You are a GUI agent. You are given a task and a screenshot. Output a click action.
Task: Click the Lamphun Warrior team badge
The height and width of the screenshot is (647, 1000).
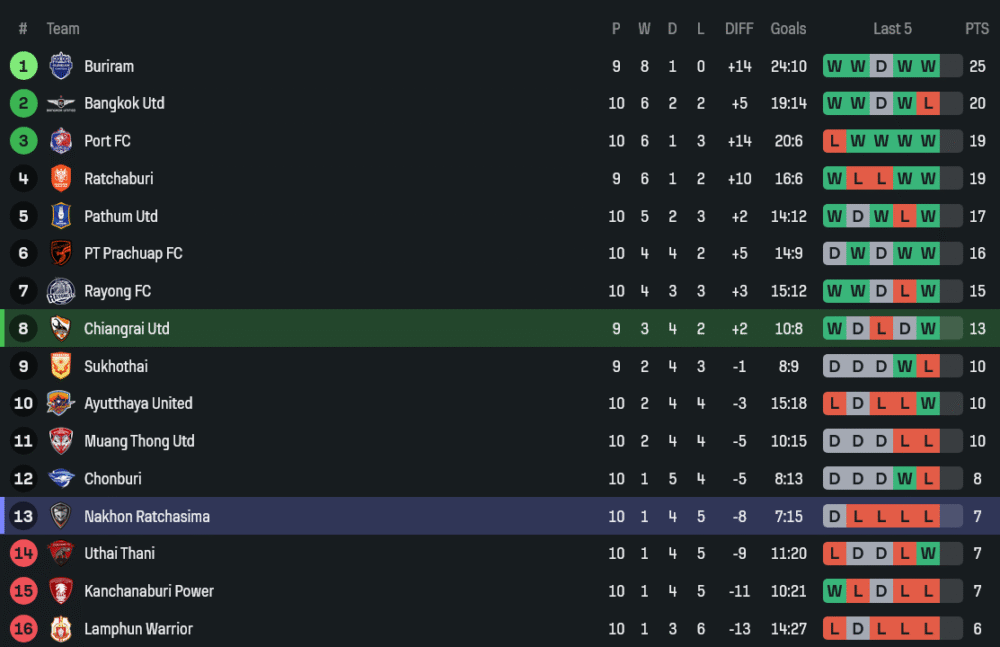(61, 629)
